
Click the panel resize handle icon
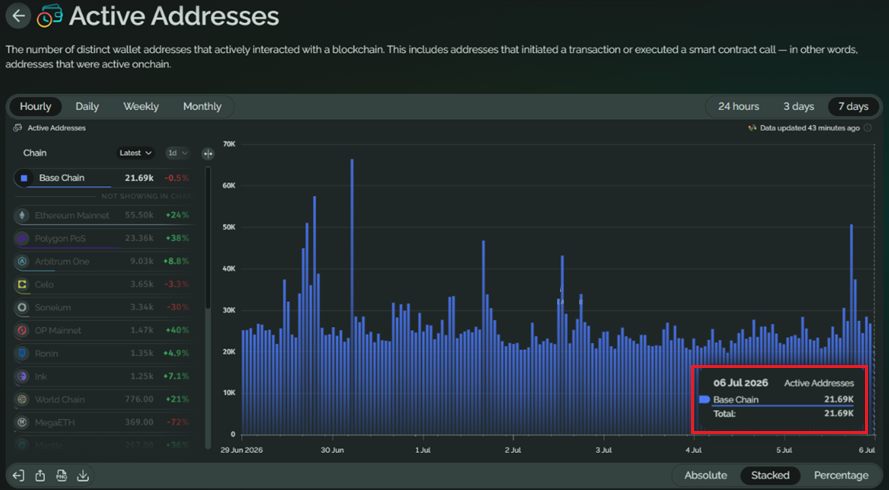click(x=208, y=154)
